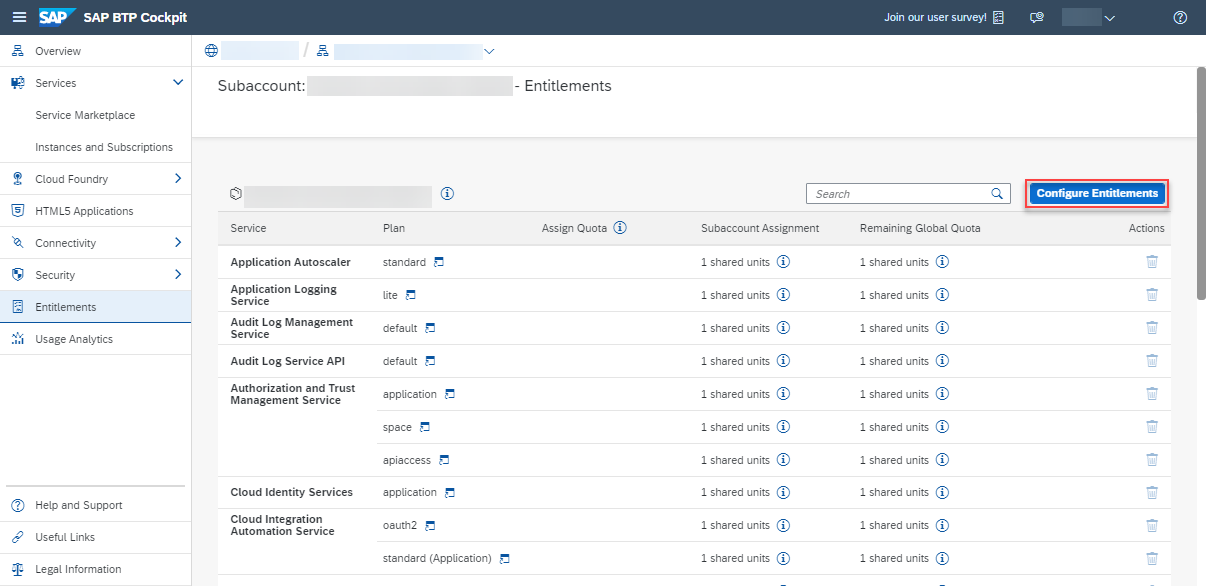Show subaccount assignment info for Application Autoscaler

point(783,262)
